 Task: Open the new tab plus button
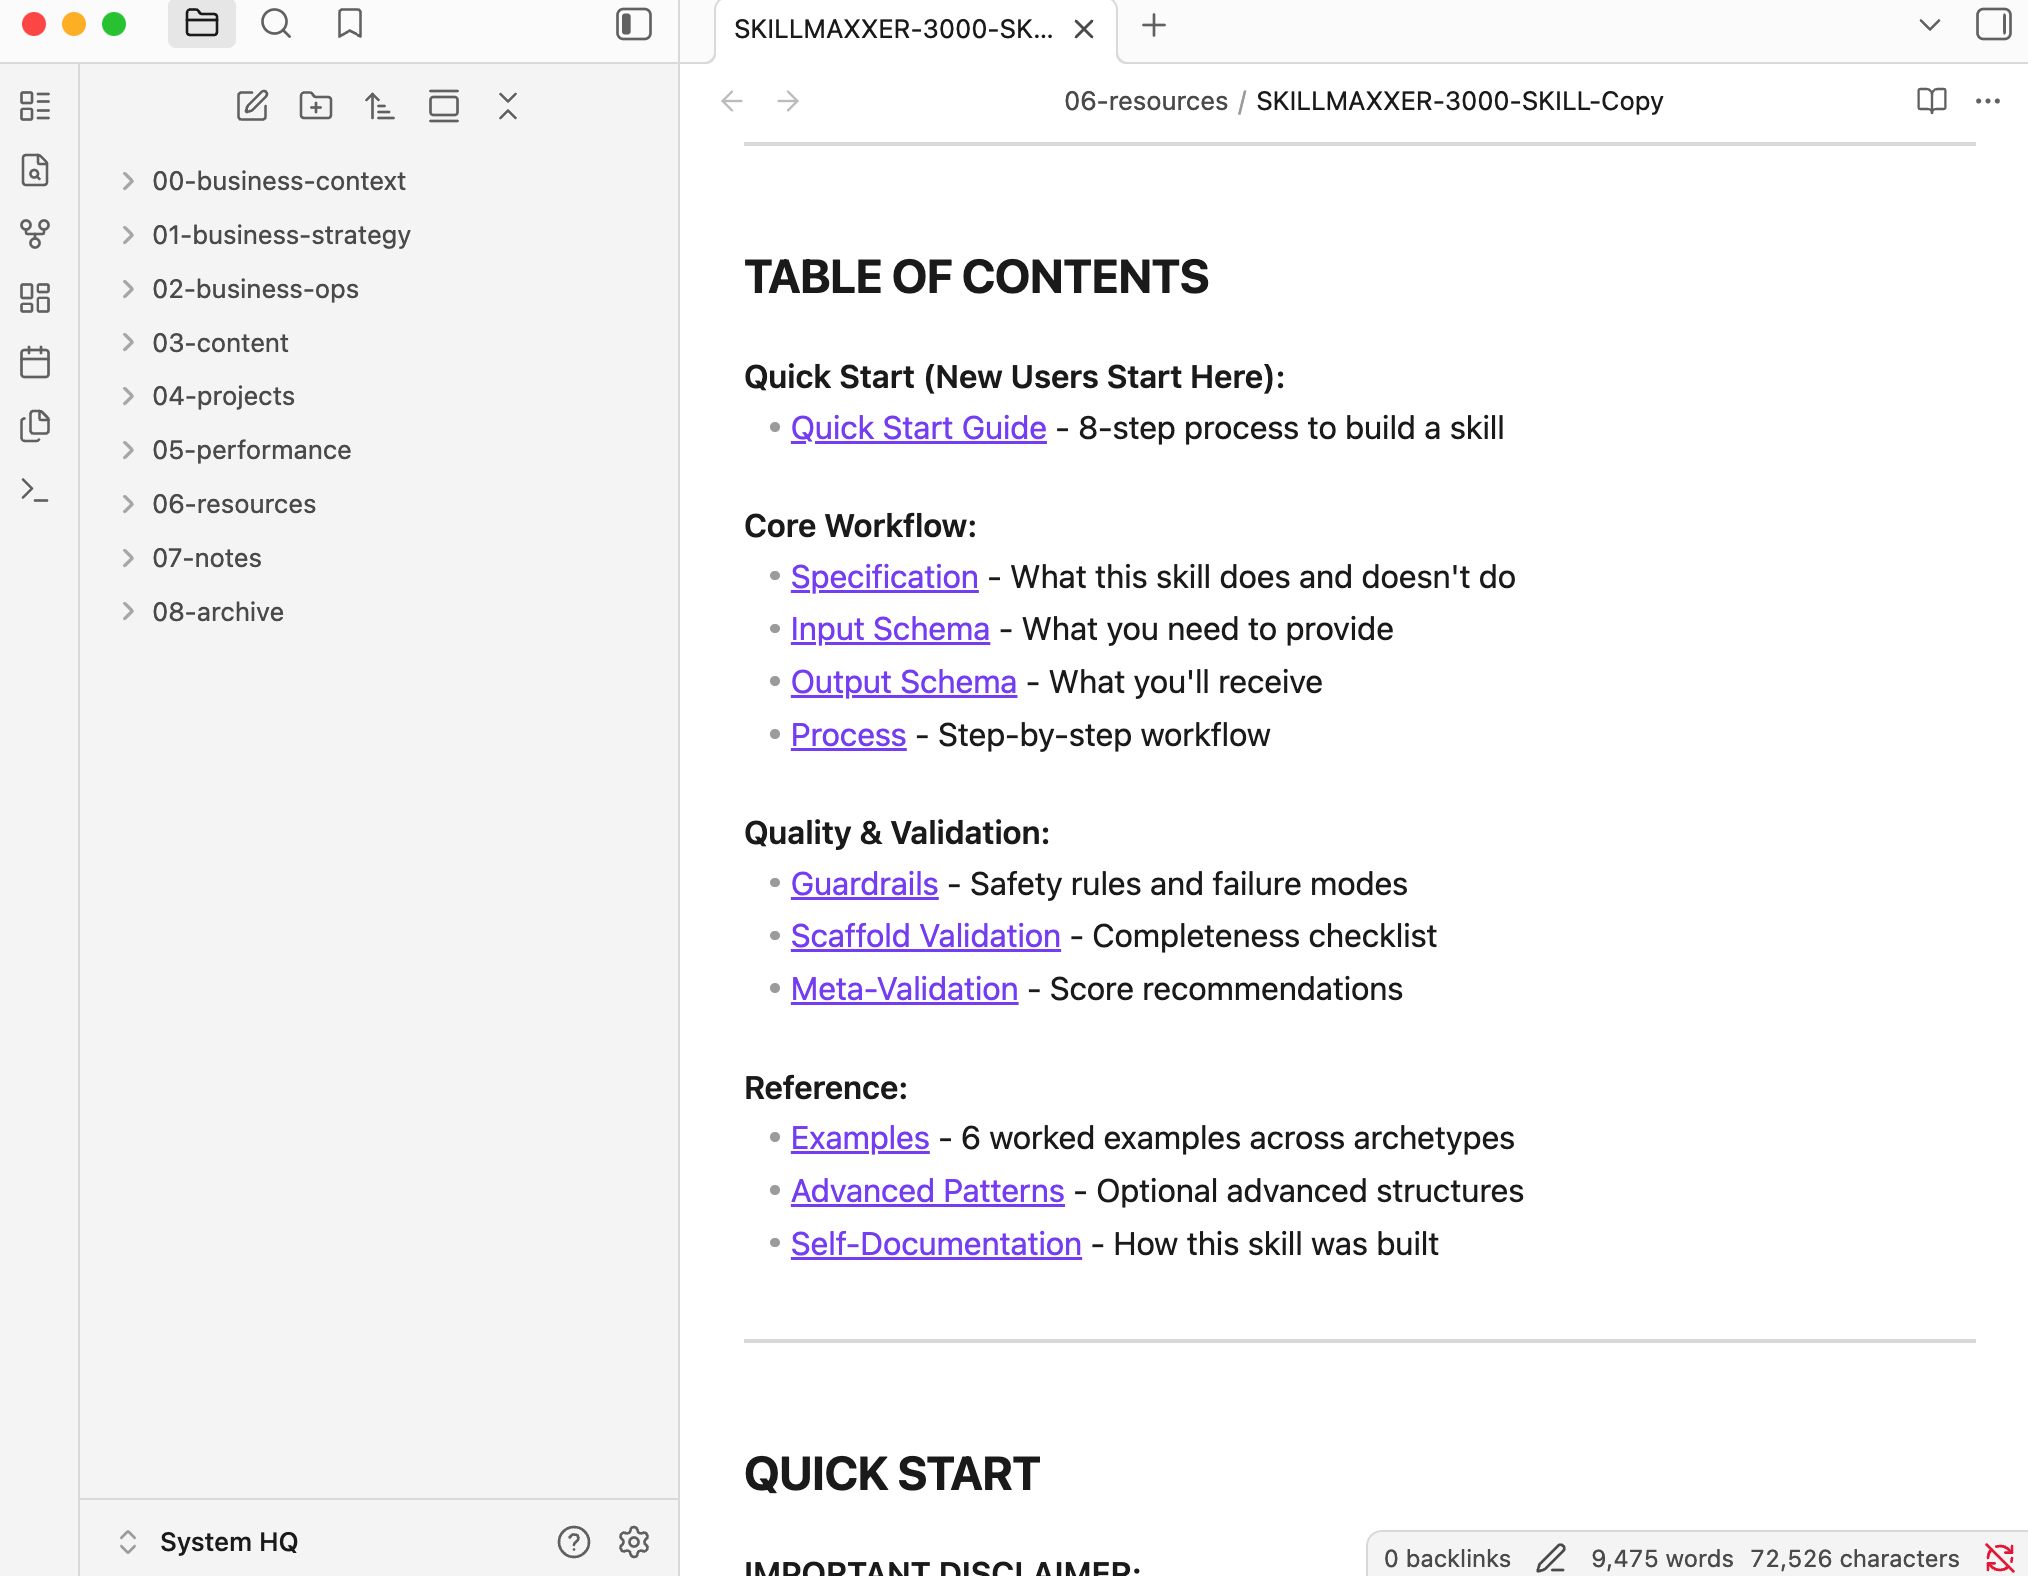pyautogui.click(x=1154, y=26)
